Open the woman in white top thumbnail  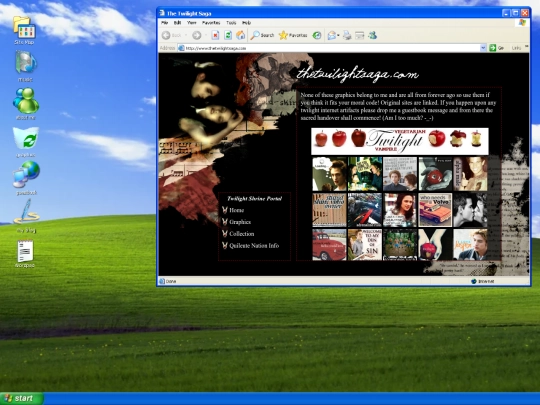(x=400, y=210)
